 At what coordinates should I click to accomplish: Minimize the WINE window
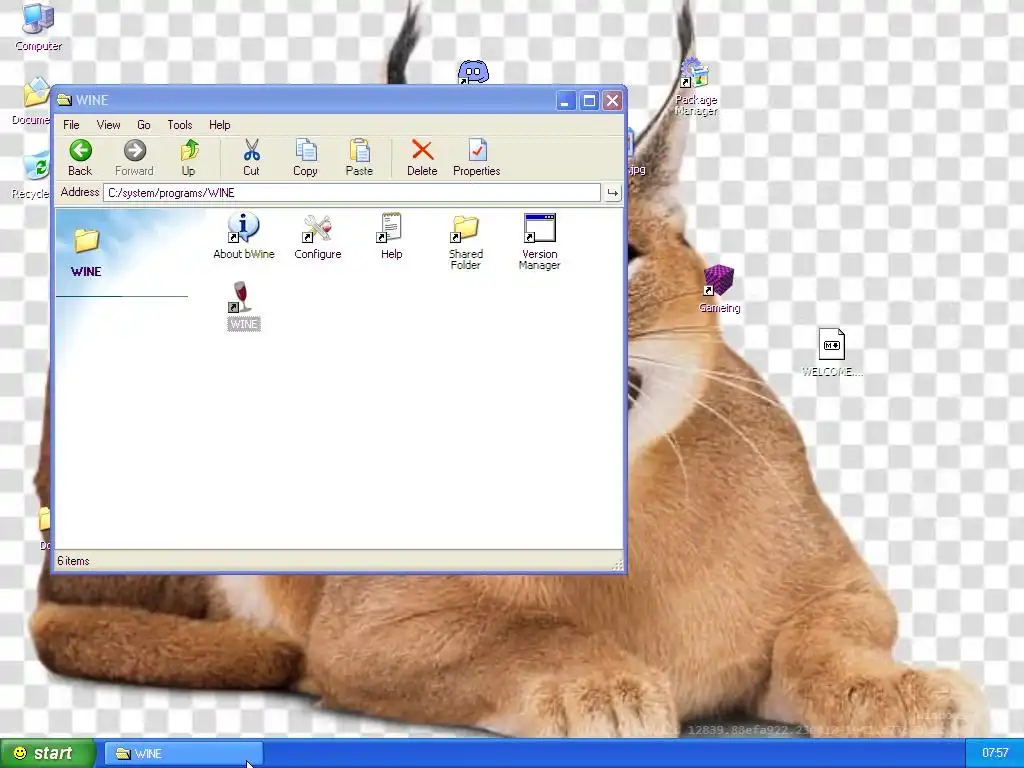(566, 101)
